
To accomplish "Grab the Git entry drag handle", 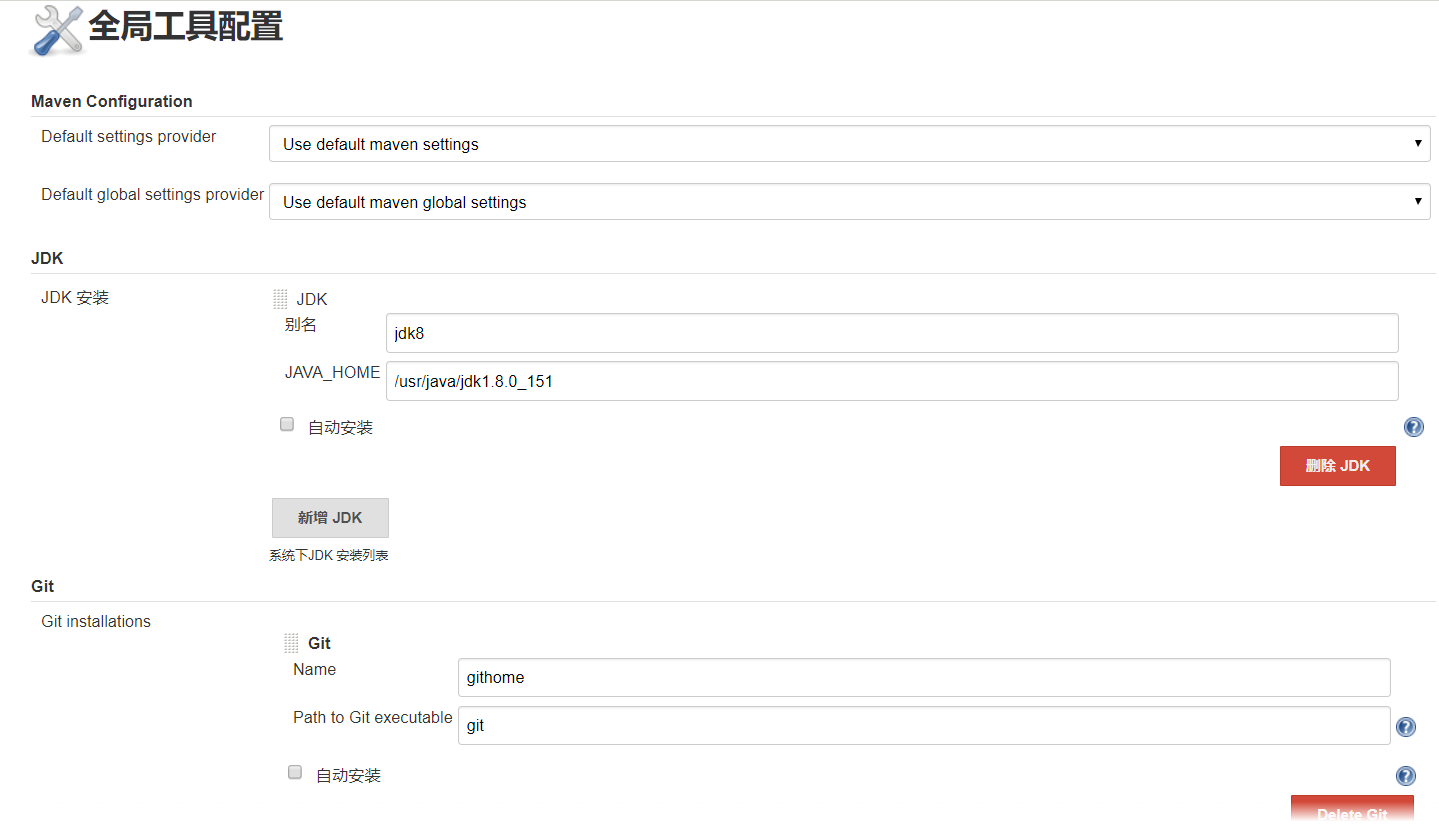I will click(291, 643).
